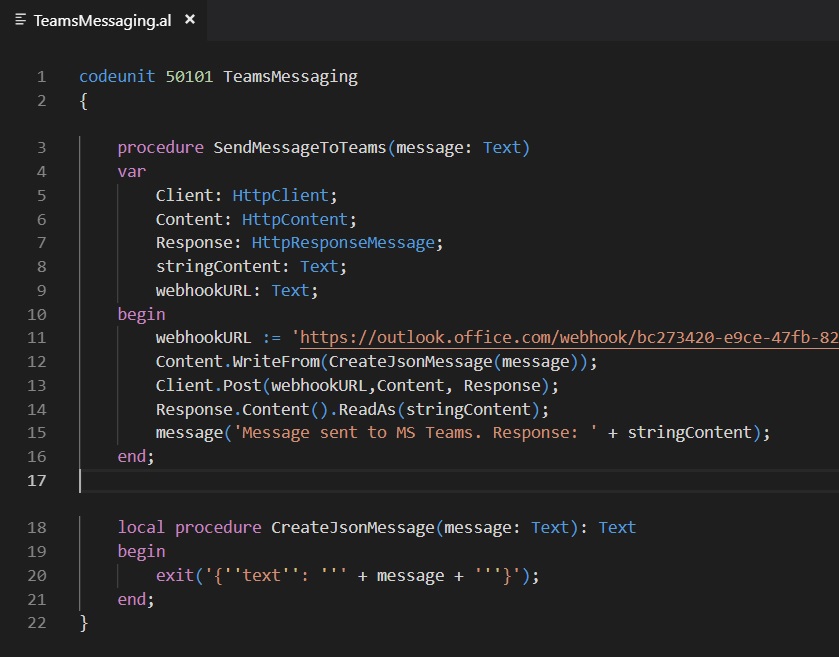This screenshot has width=839, height=657.
Task: Select the TeamsMessaging.al editor tab
Action: (x=100, y=19)
